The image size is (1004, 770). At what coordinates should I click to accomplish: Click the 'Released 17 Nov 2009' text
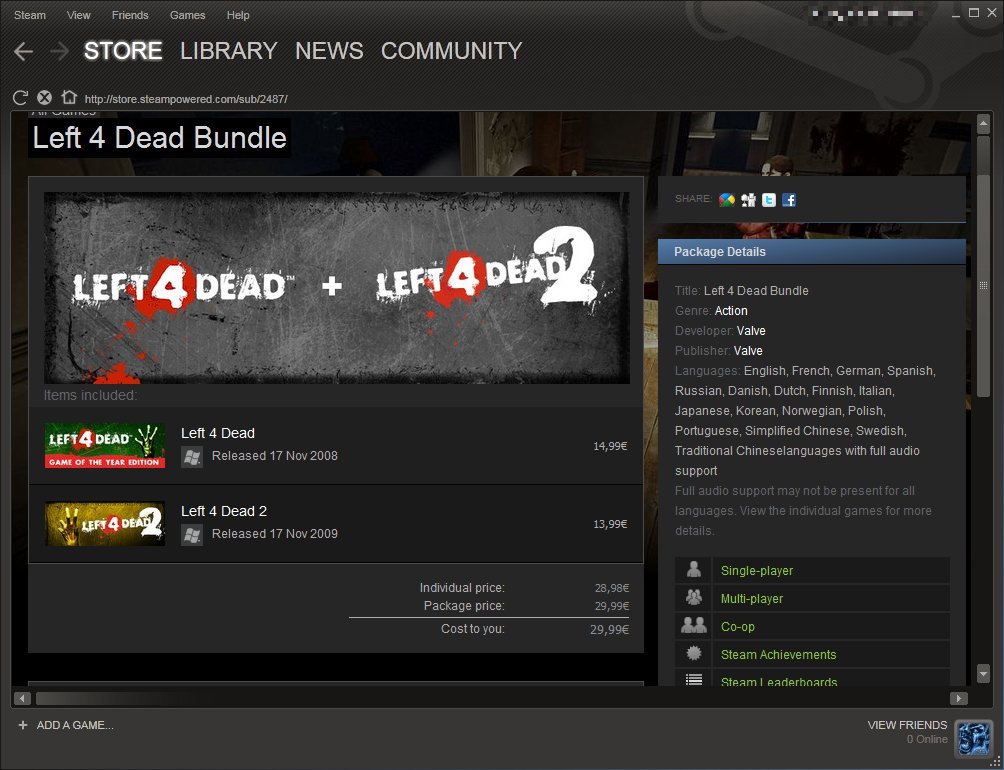pyautogui.click(x=275, y=534)
